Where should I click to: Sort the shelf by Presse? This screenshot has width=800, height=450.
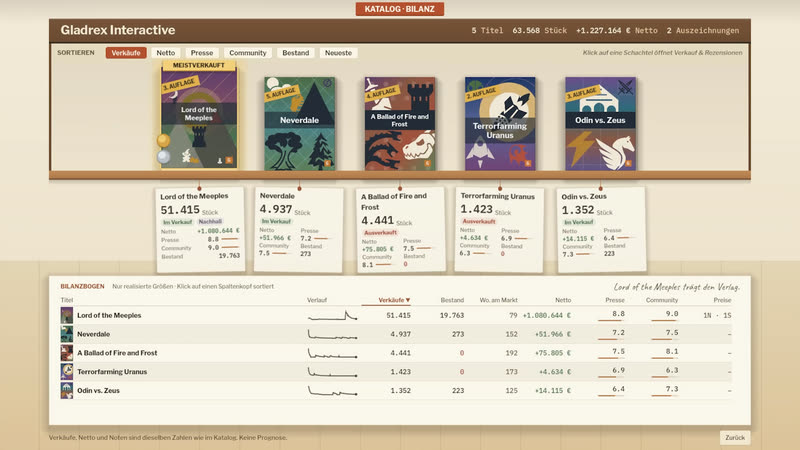tap(202, 53)
